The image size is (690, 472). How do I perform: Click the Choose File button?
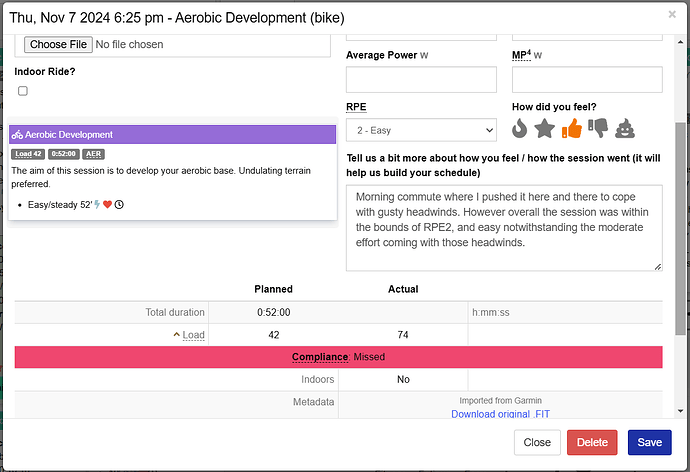58,44
